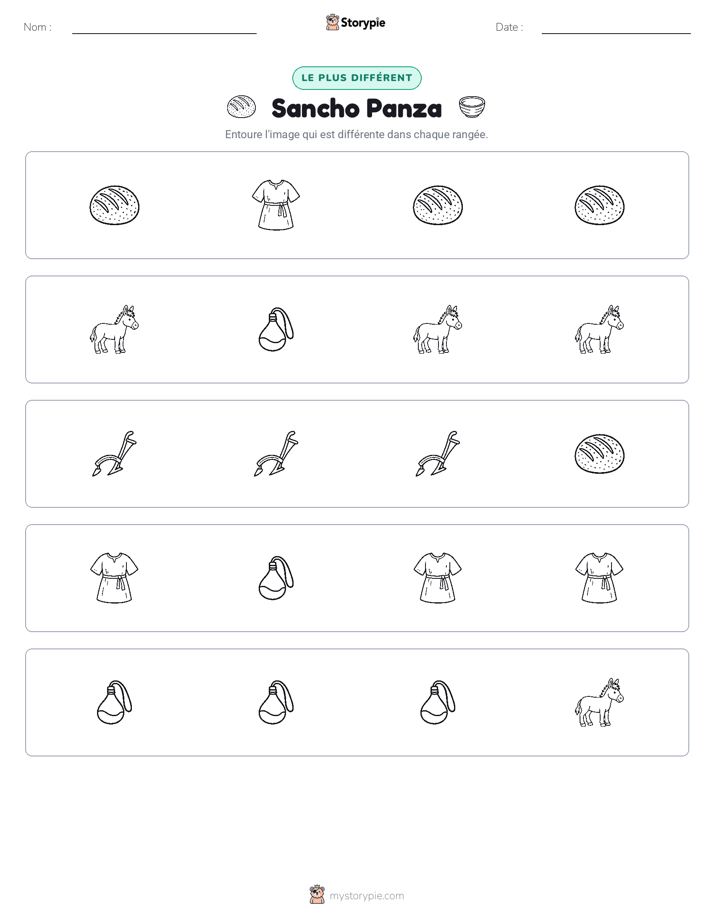
Task: Click the middle flask in the bottom row
Action: (x=276, y=702)
